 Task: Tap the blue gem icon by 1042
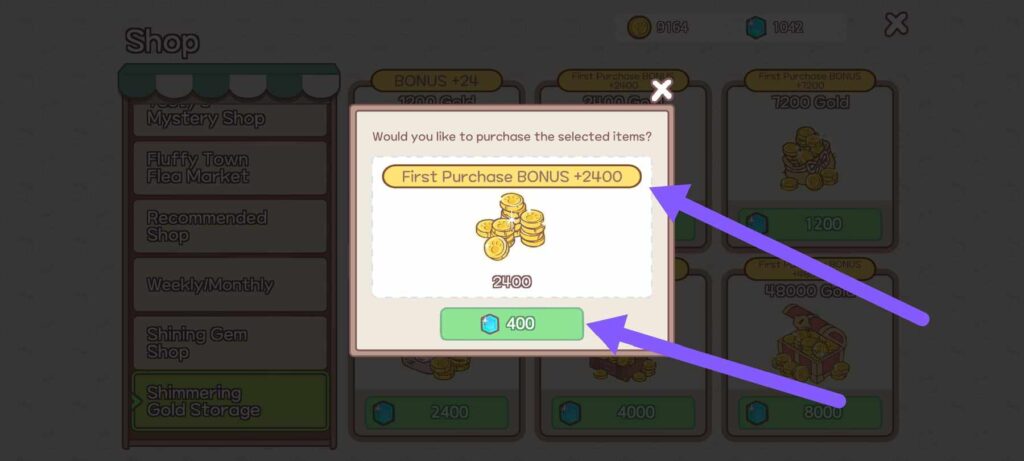756,27
